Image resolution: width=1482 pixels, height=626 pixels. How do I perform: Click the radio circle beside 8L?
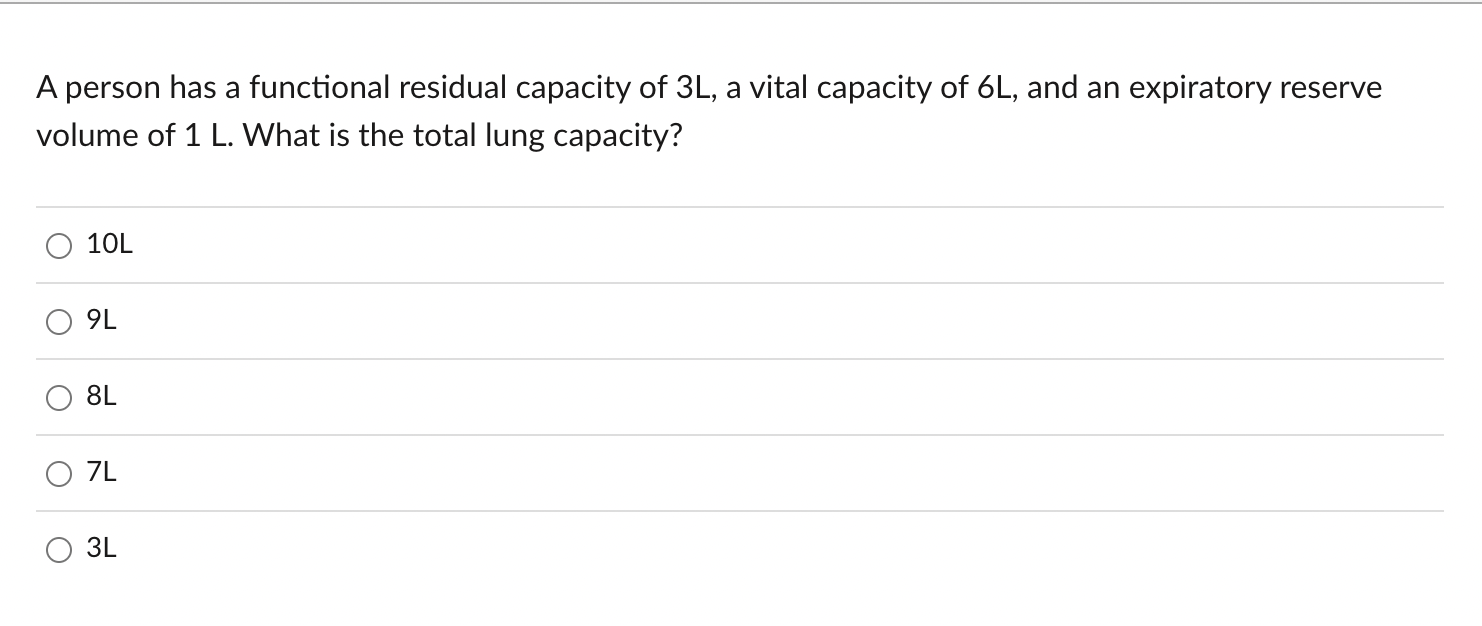coord(58,396)
